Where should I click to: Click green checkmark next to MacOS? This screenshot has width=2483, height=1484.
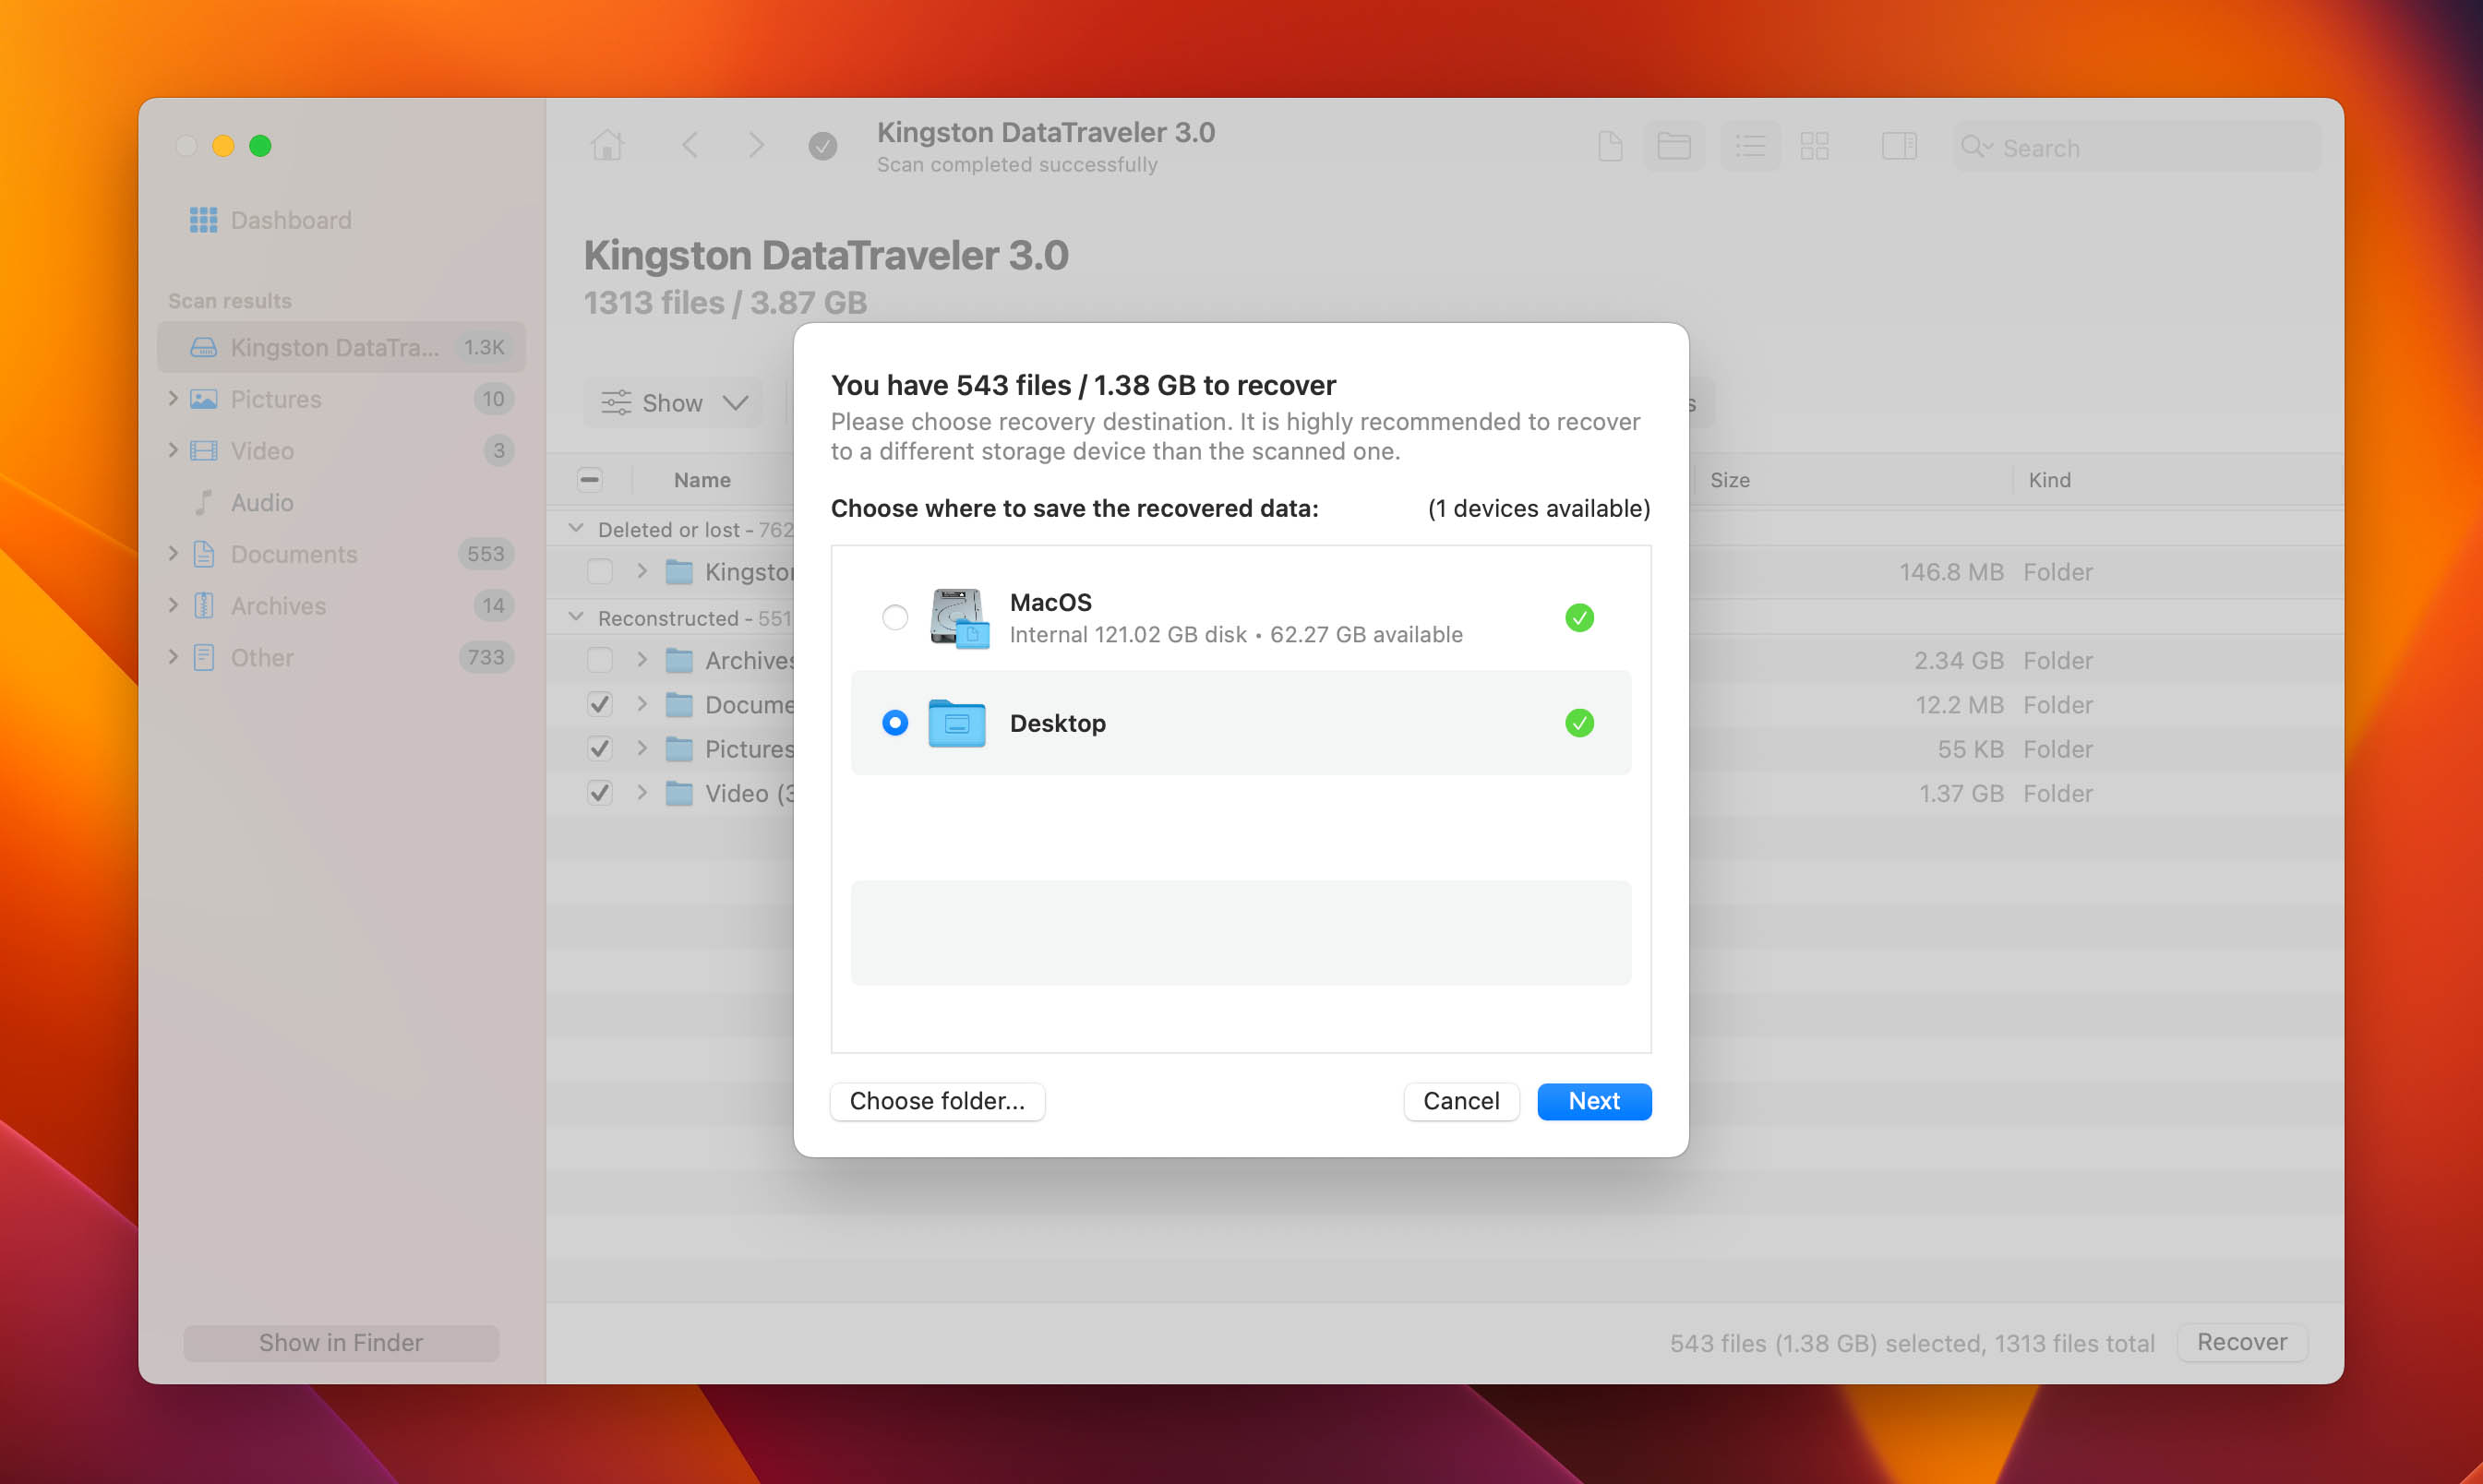coord(1579,618)
